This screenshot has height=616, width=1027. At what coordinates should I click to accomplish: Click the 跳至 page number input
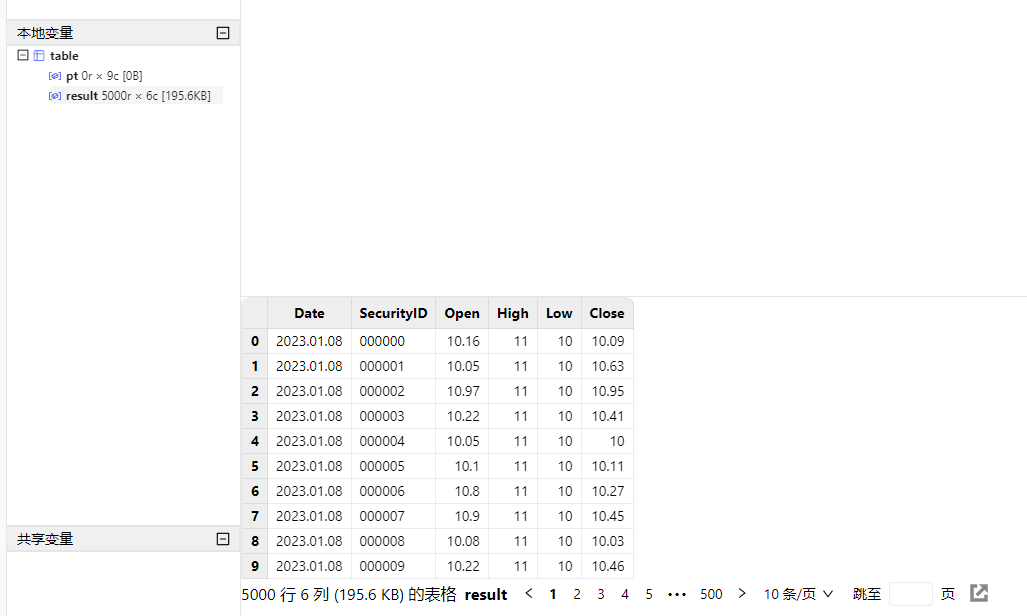(x=910, y=594)
